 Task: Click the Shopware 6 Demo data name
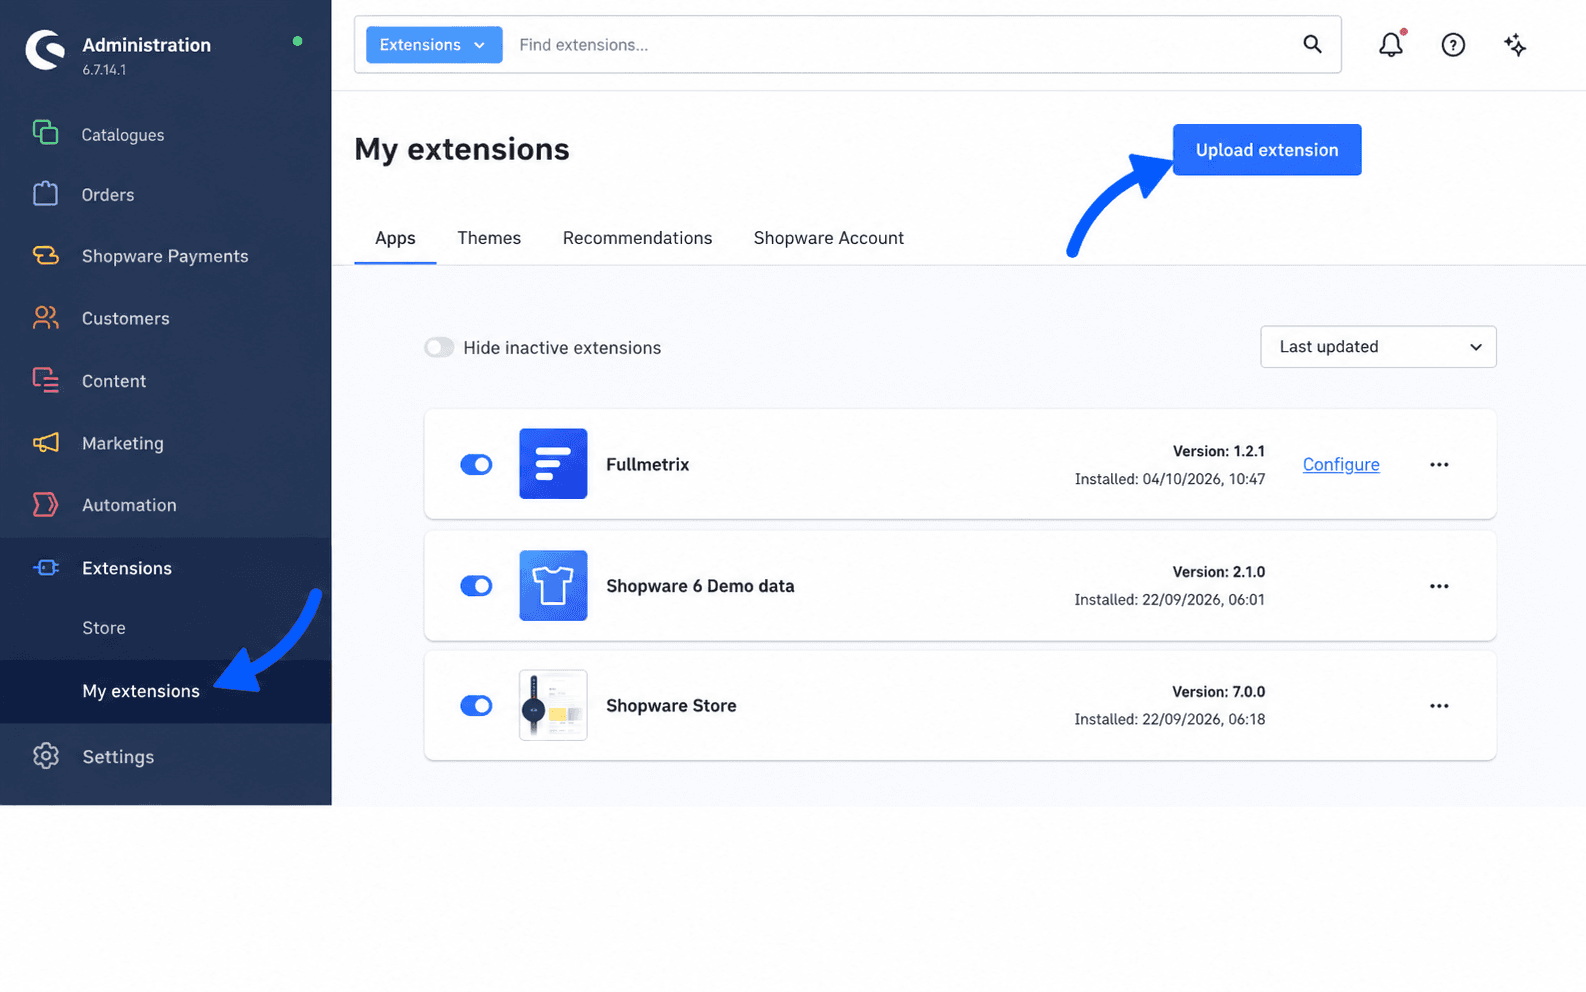[700, 586]
